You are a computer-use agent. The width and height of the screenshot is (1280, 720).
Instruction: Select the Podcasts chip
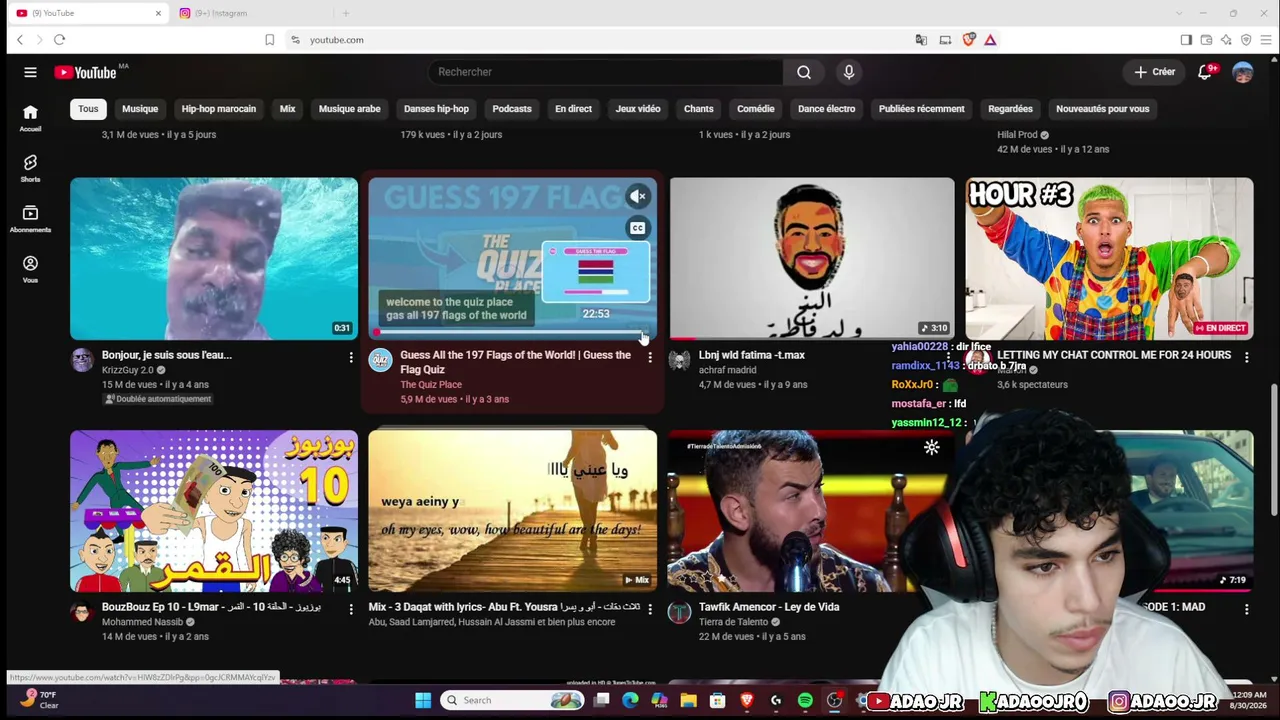512,109
